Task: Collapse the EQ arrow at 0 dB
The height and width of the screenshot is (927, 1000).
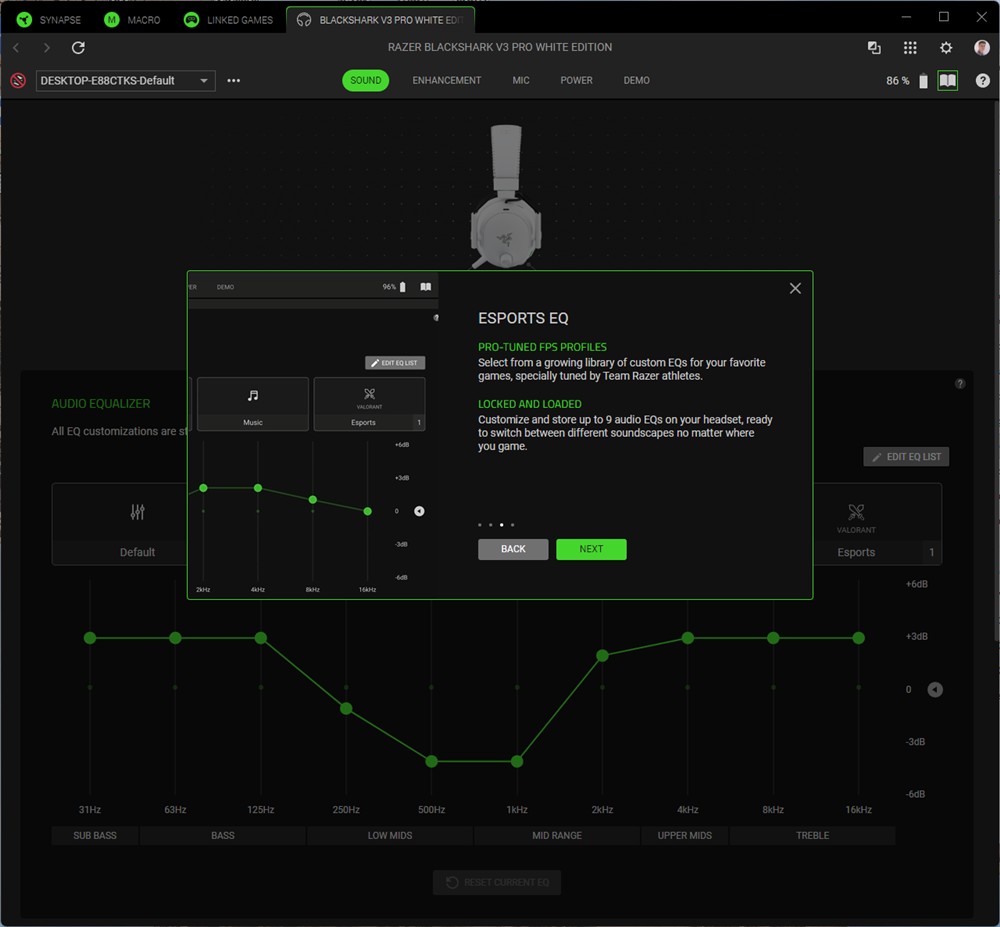Action: (935, 690)
